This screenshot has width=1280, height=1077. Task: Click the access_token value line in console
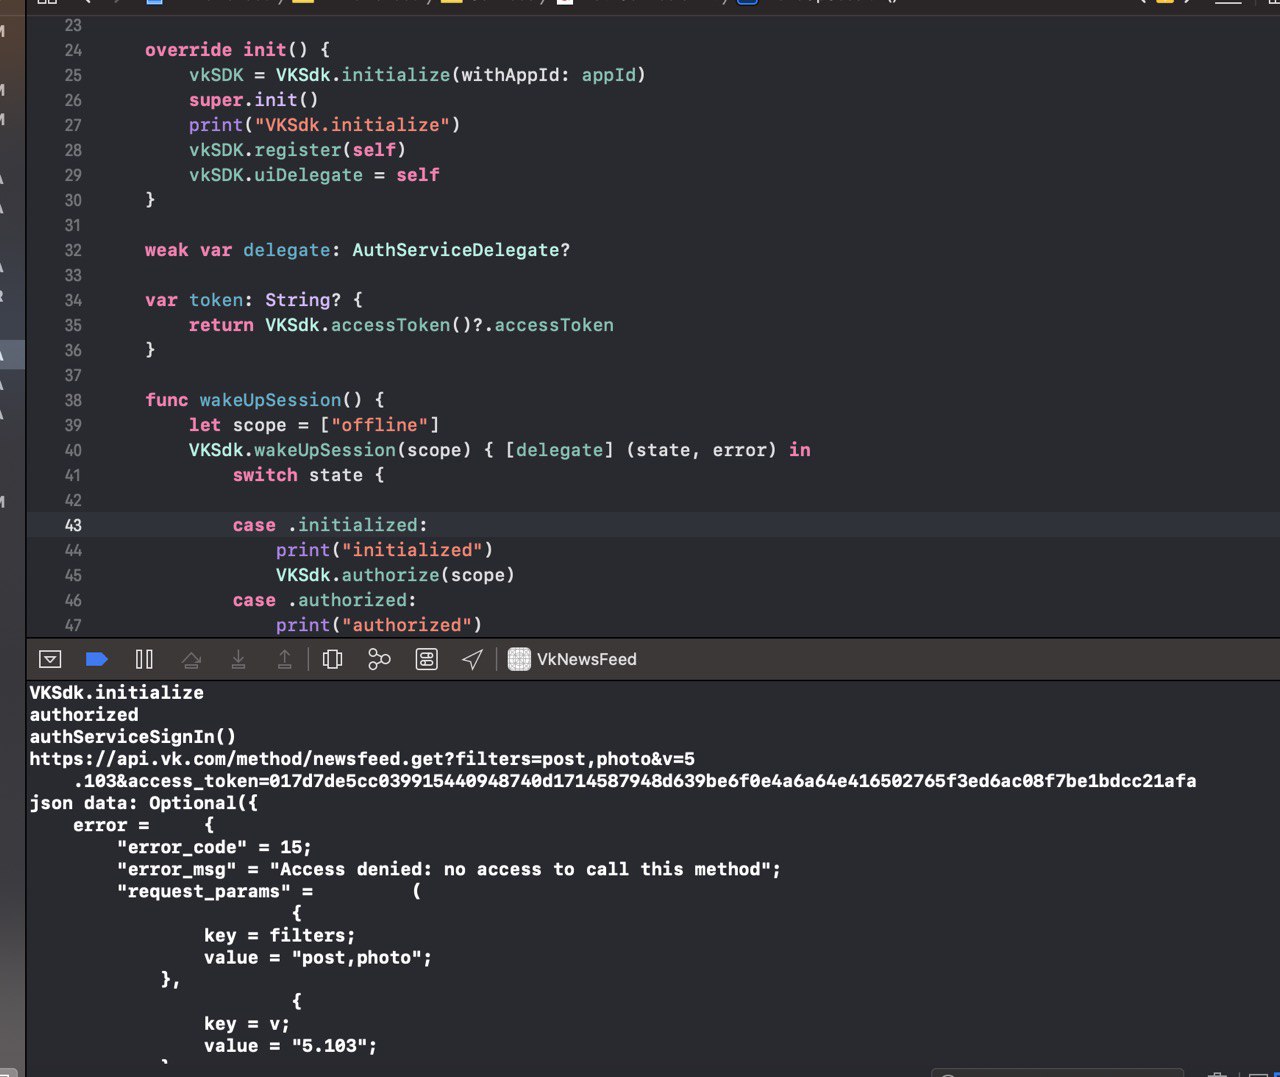(x=635, y=781)
